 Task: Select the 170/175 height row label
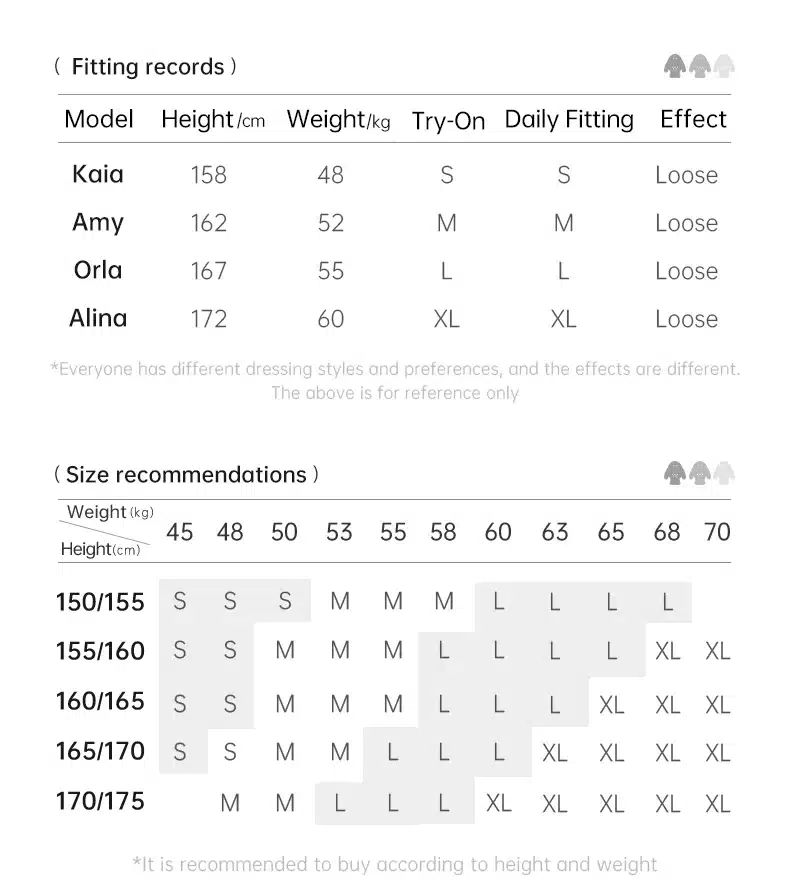pyautogui.click(x=100, y=801)
